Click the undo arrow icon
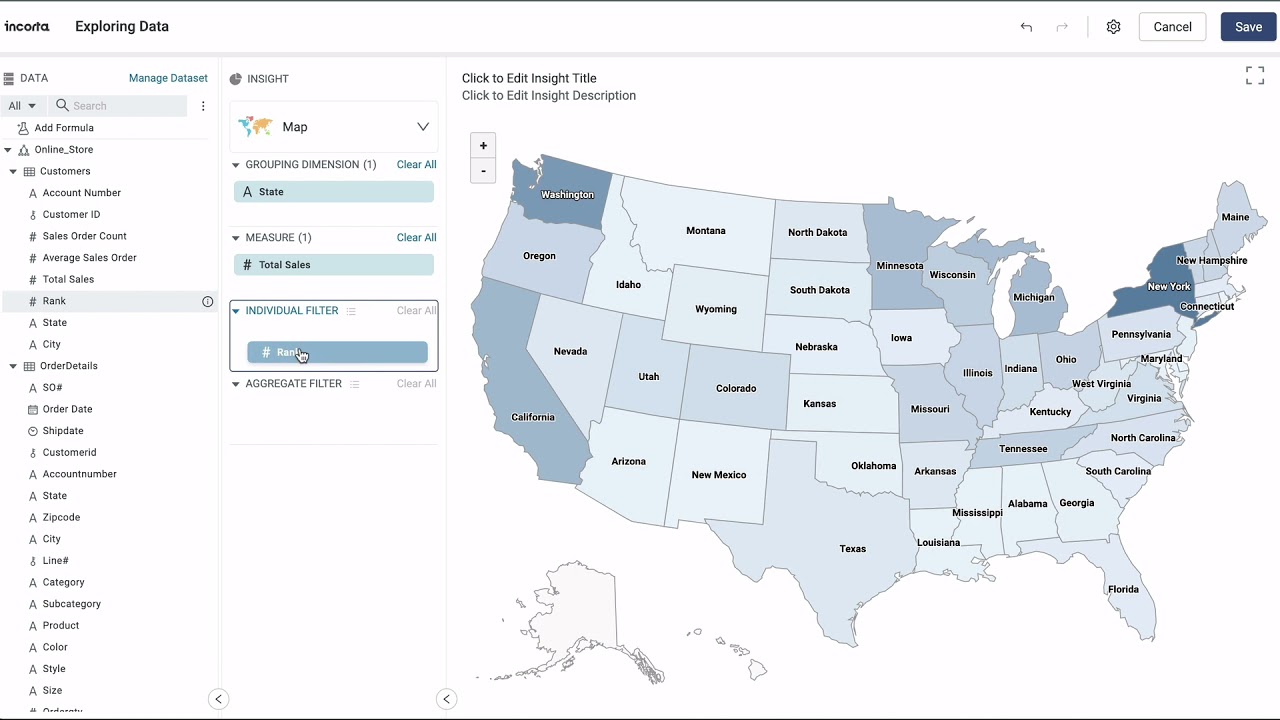This screenshot has width=1280, height=720. pos(1026,27)
